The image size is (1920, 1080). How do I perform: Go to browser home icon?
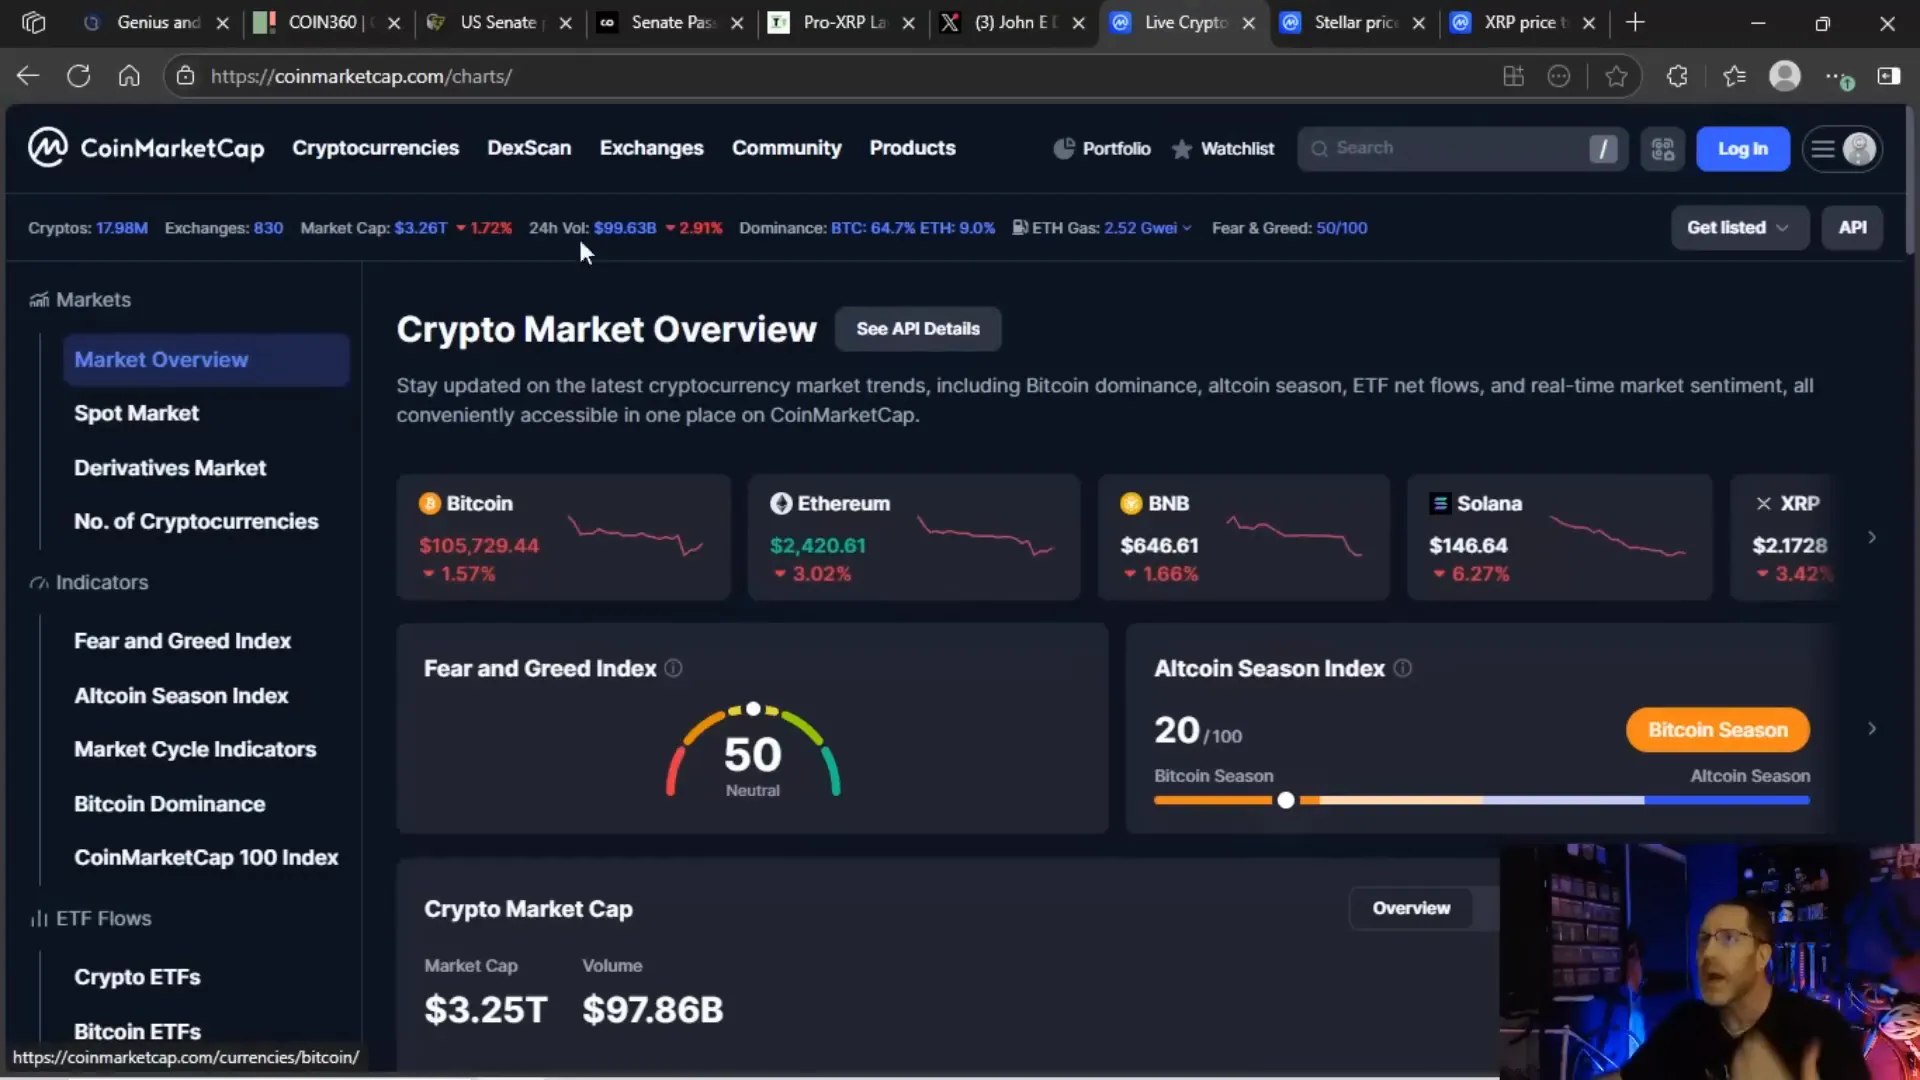point(129,76)
